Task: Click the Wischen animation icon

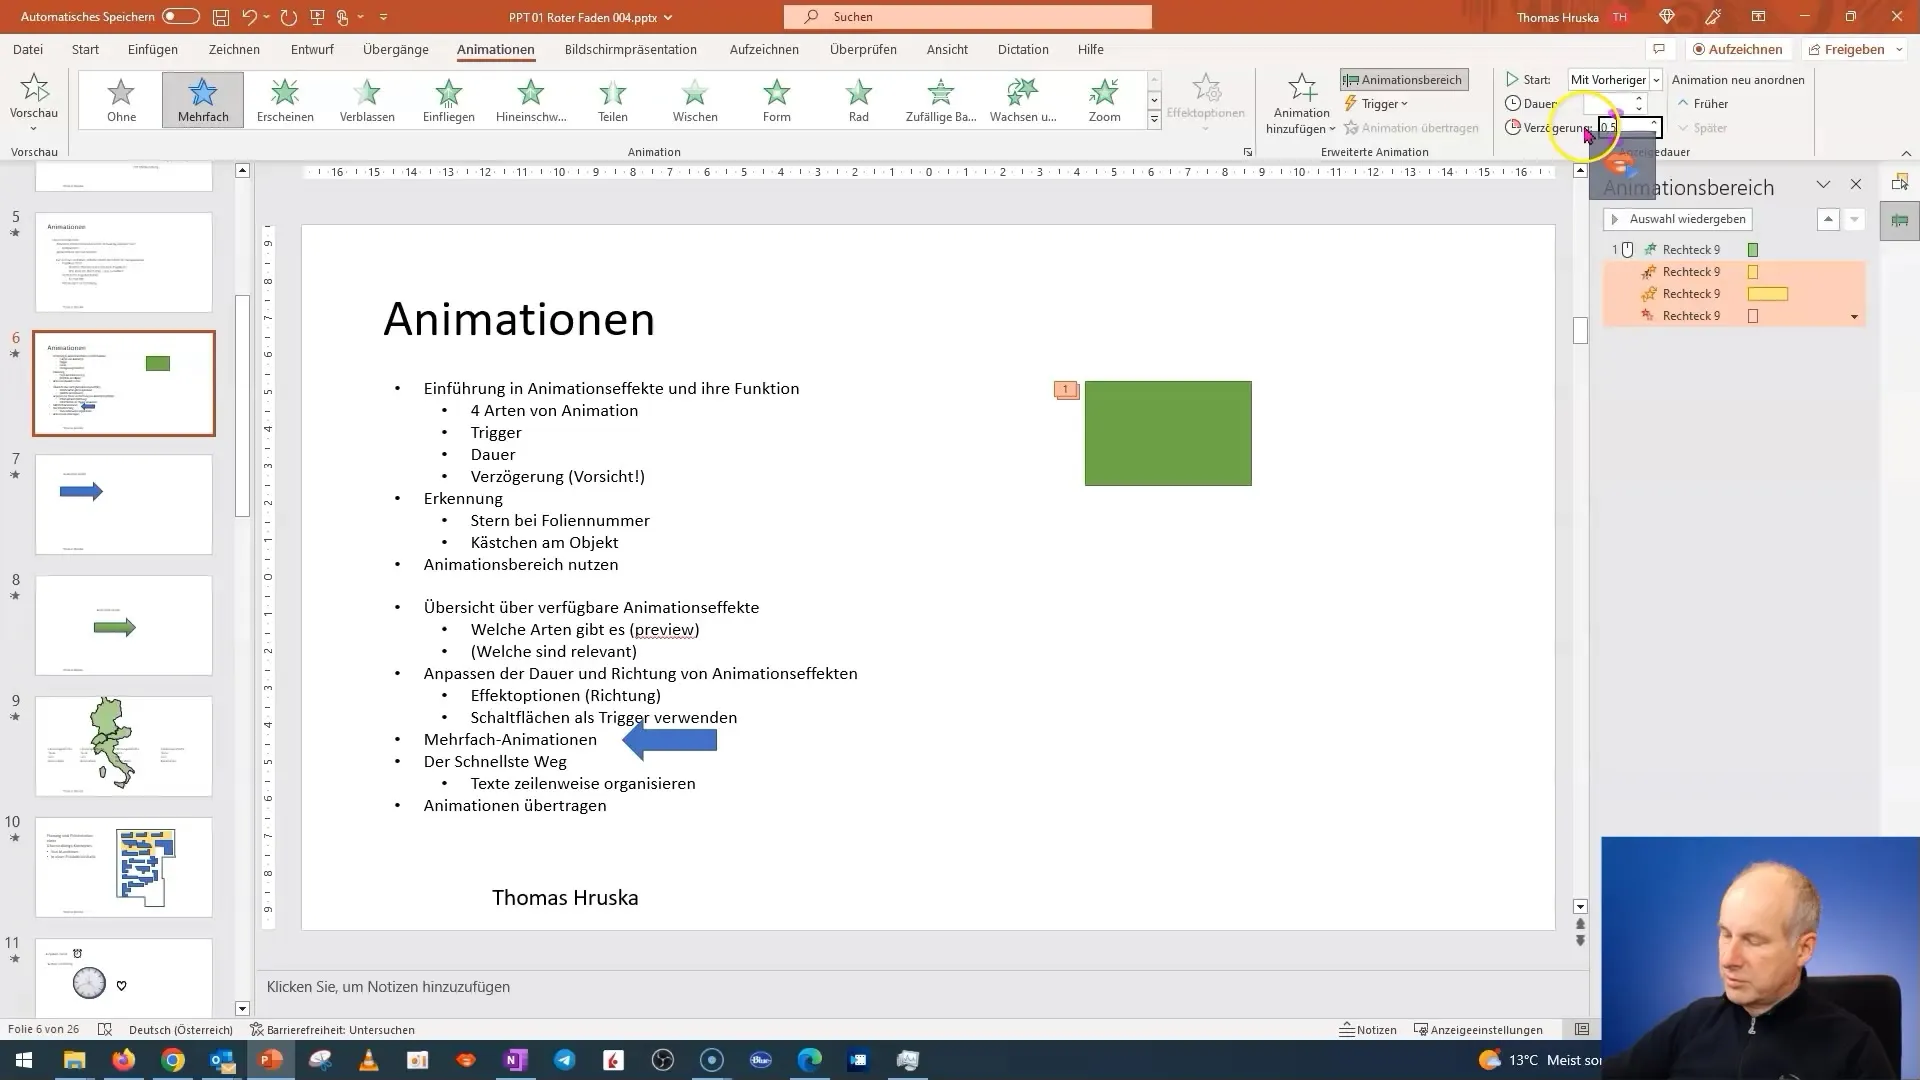Action: 695,99
